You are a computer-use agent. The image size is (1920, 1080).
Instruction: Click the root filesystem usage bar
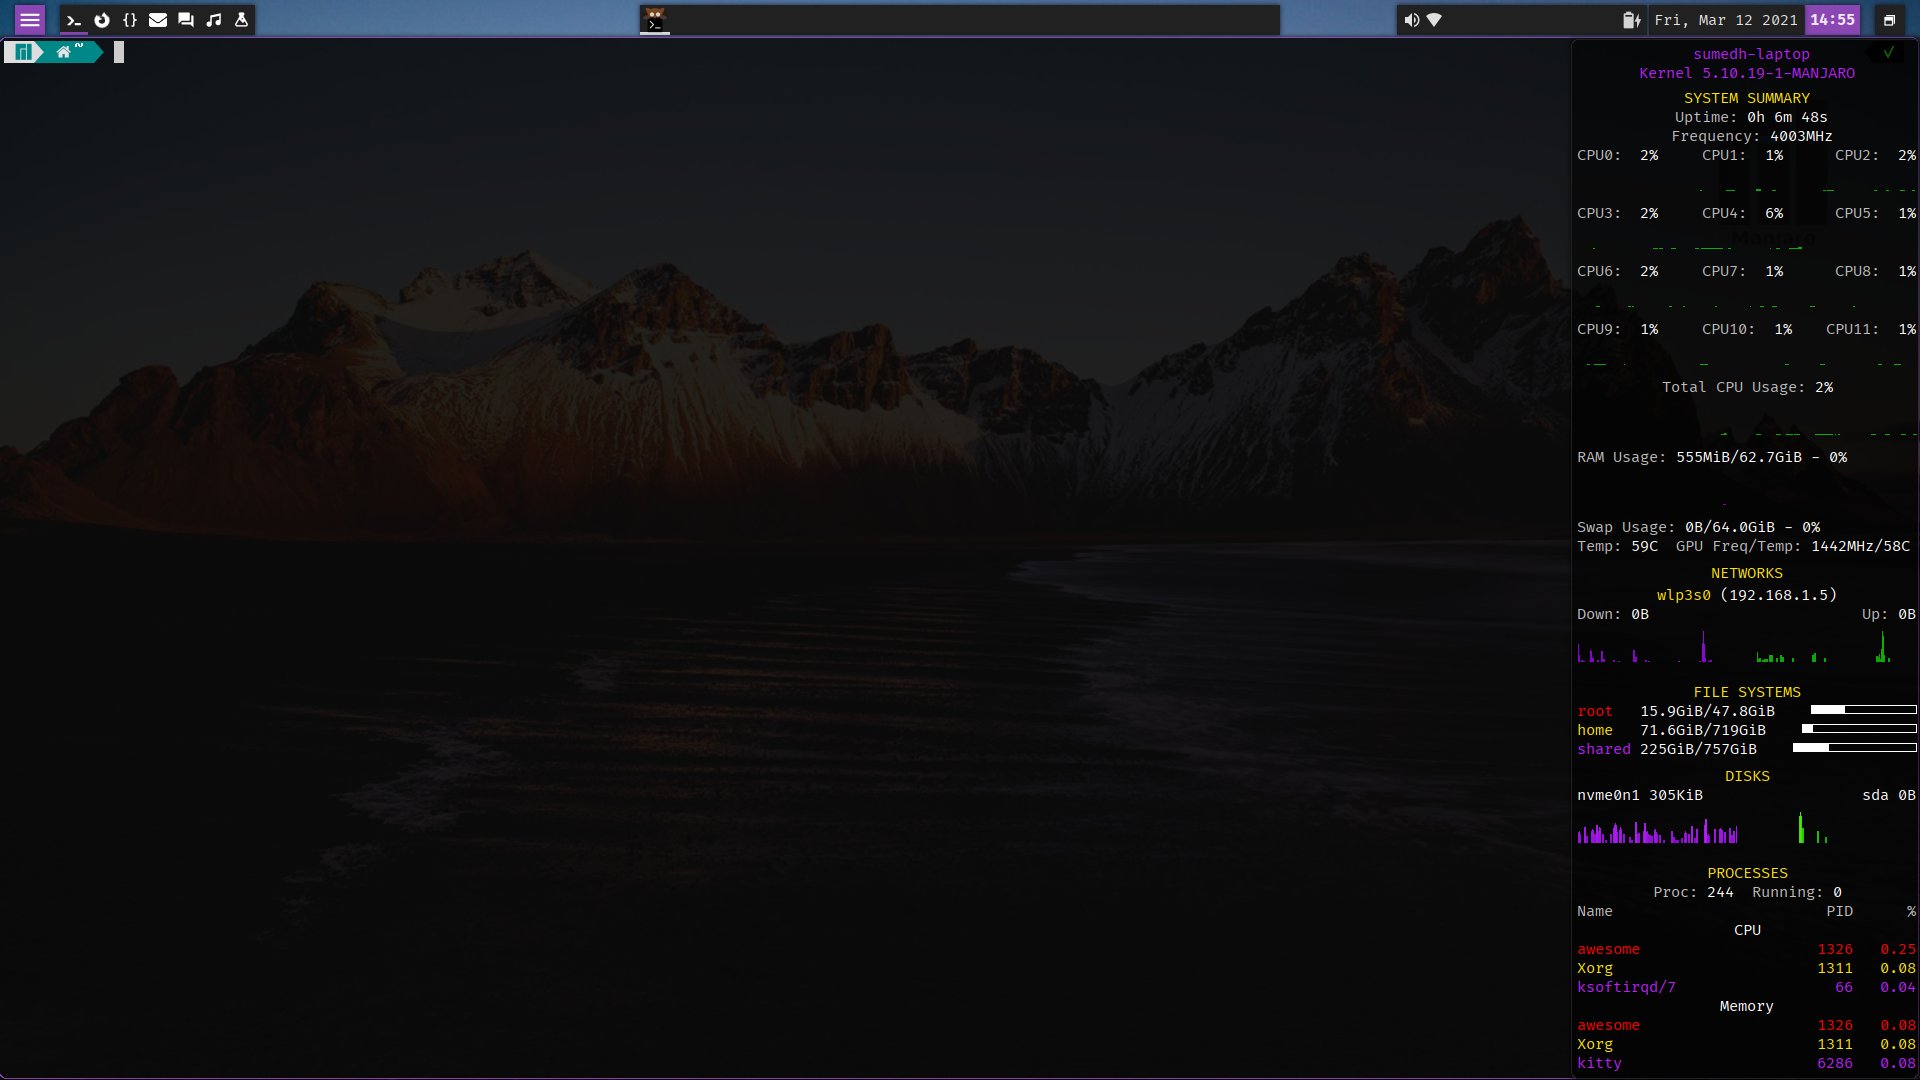pyautogui.click(x=1863, y=710)
